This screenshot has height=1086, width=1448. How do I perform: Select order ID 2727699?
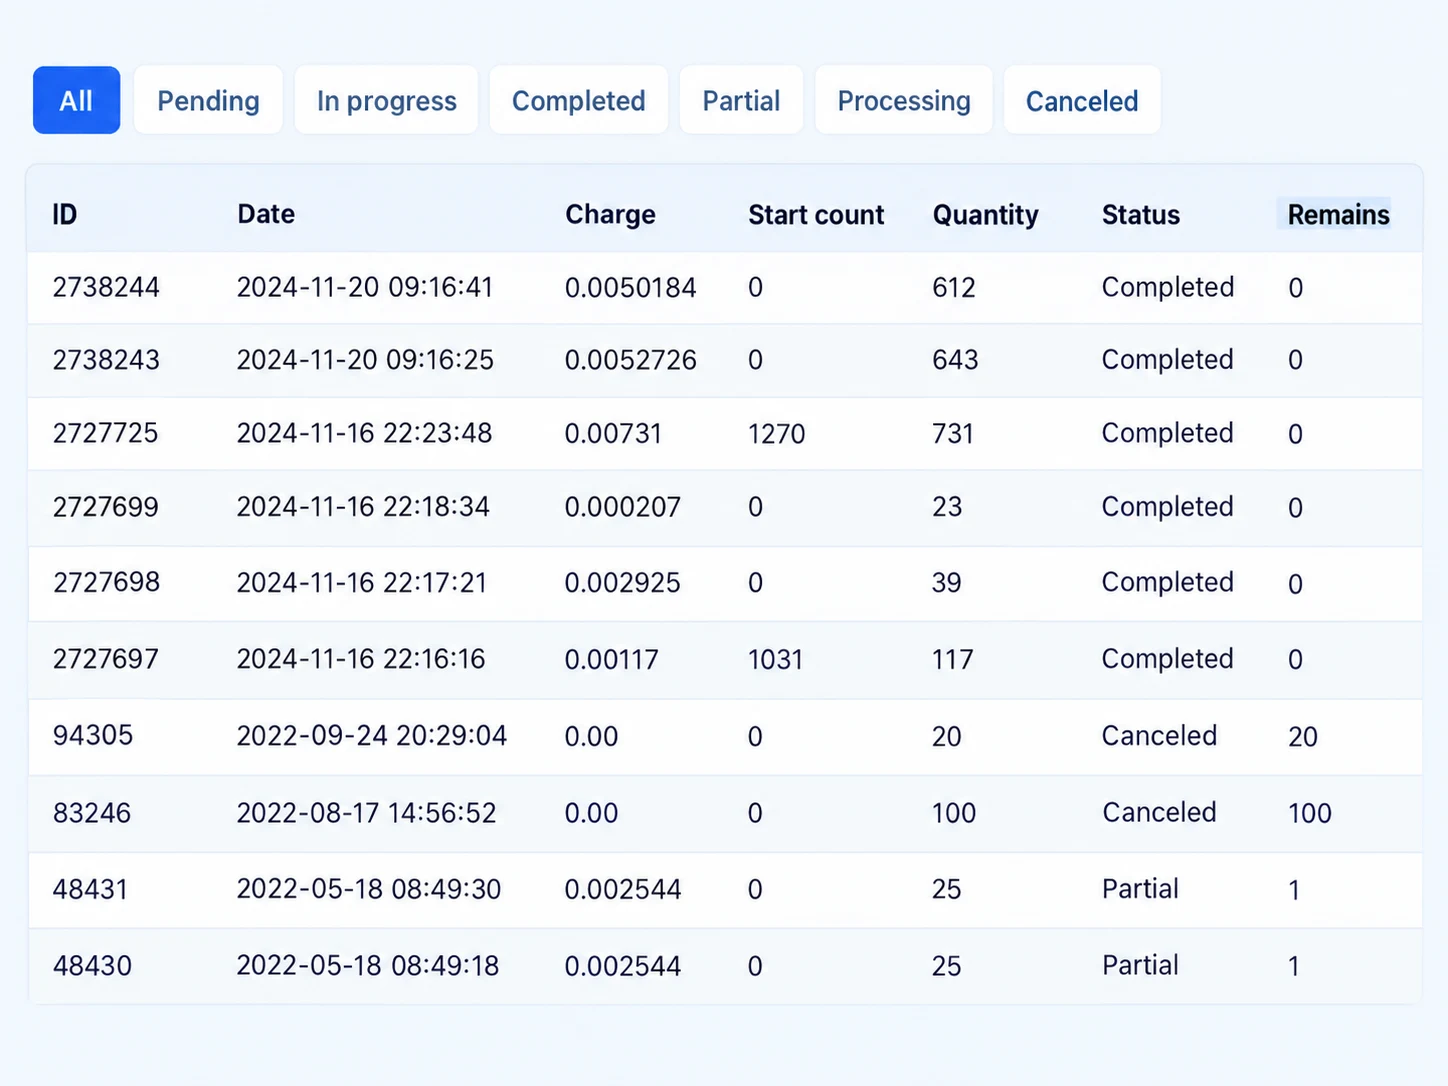click(x=105, y=507)
